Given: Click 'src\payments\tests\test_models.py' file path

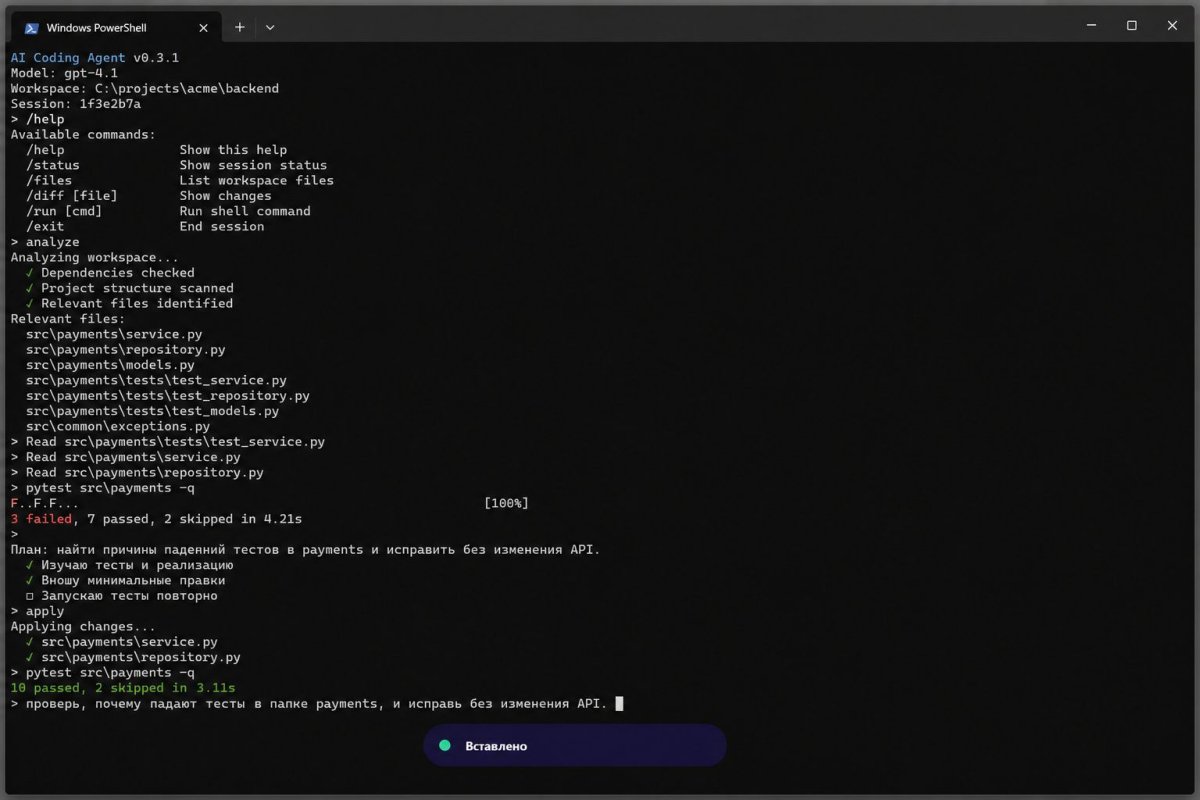Looking at the screenshot, I should pyautogui.click(x=153, y=411).
